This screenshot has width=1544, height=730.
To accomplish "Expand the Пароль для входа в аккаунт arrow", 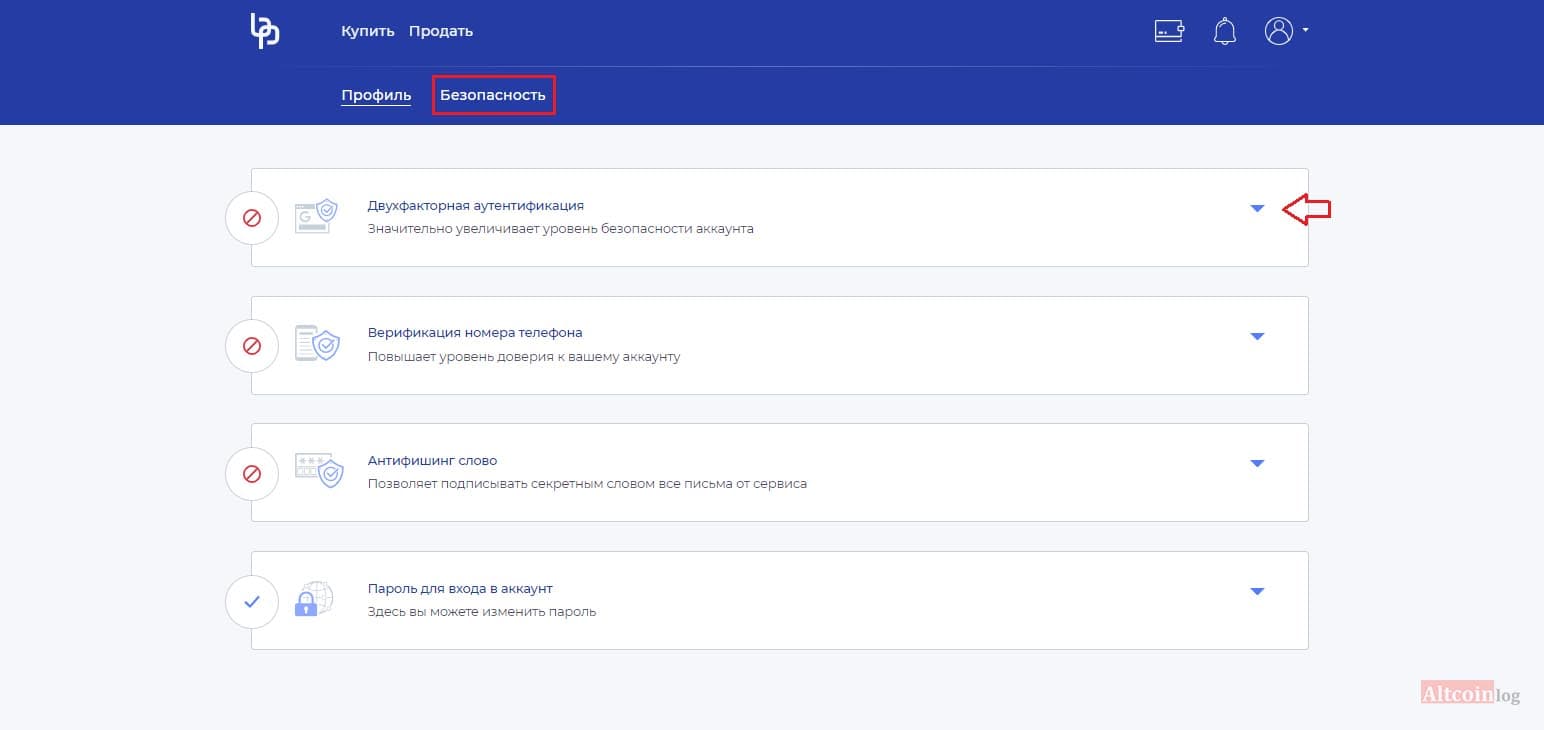I will pos(1258,591).
